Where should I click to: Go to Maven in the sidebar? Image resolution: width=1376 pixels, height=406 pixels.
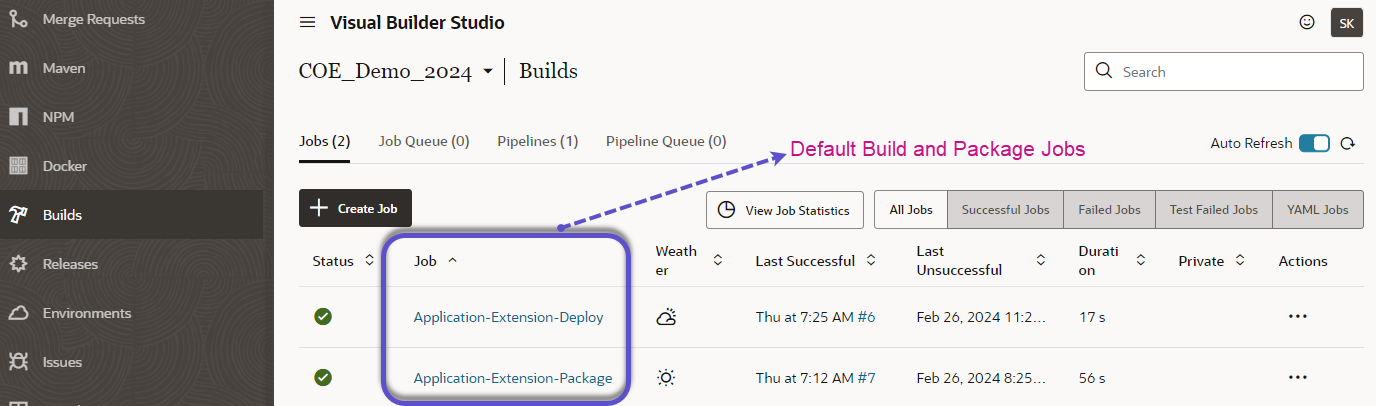tap(64, 68)
